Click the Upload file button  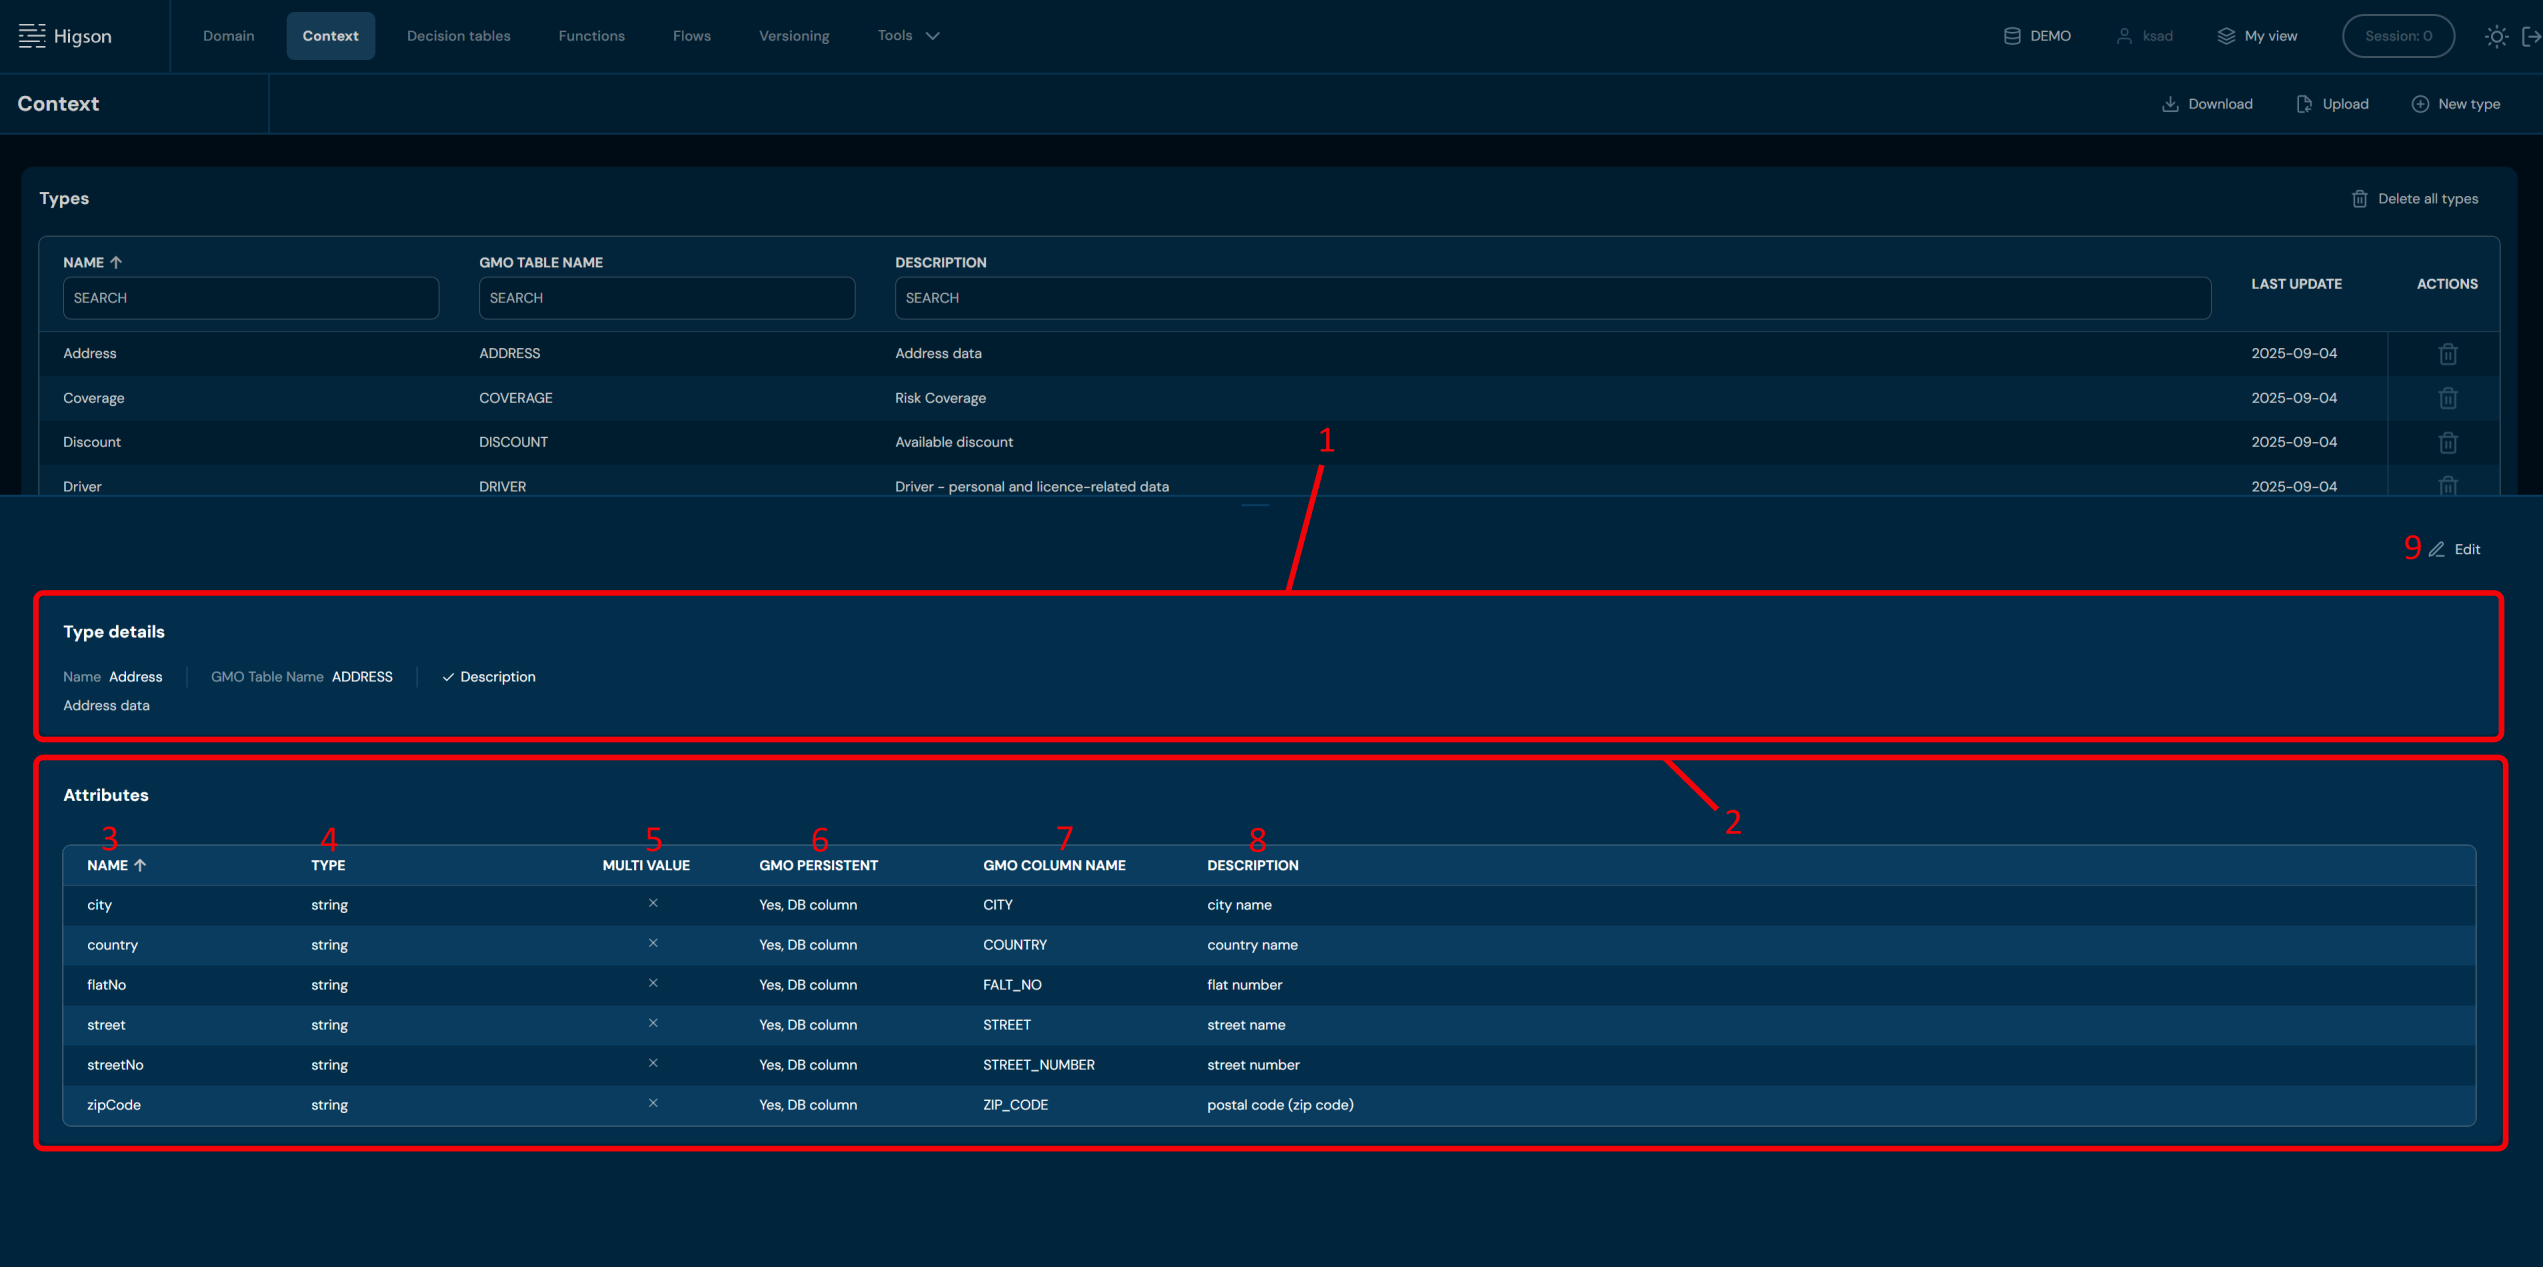(x=2332, y=104)
